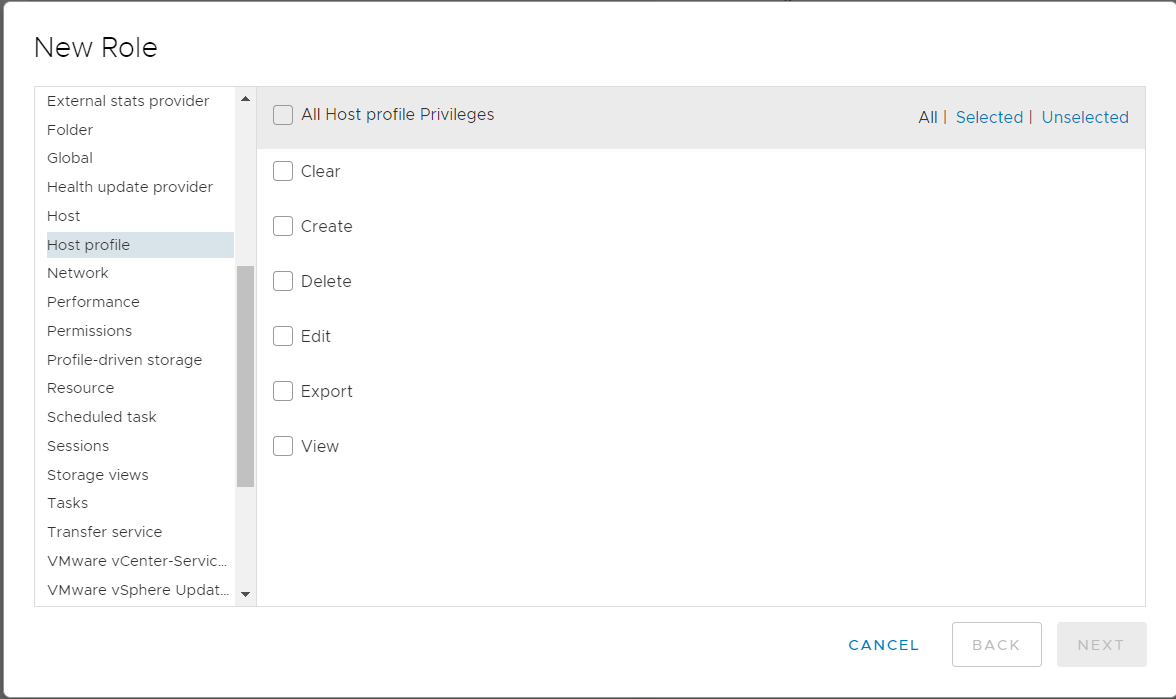This screenshot has height=699, width=1176.
Task: Select the Permissions category
Action: (x=89, y=331)
